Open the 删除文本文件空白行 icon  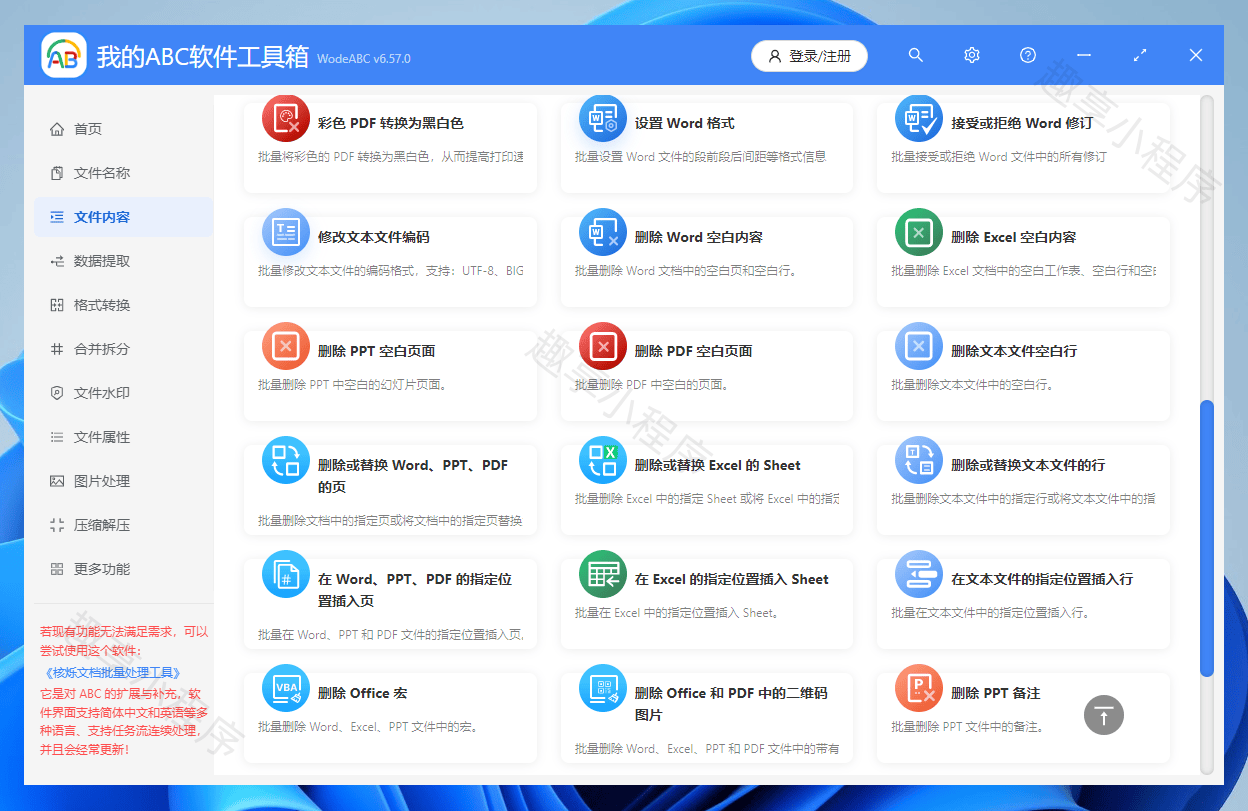(919, 347)
